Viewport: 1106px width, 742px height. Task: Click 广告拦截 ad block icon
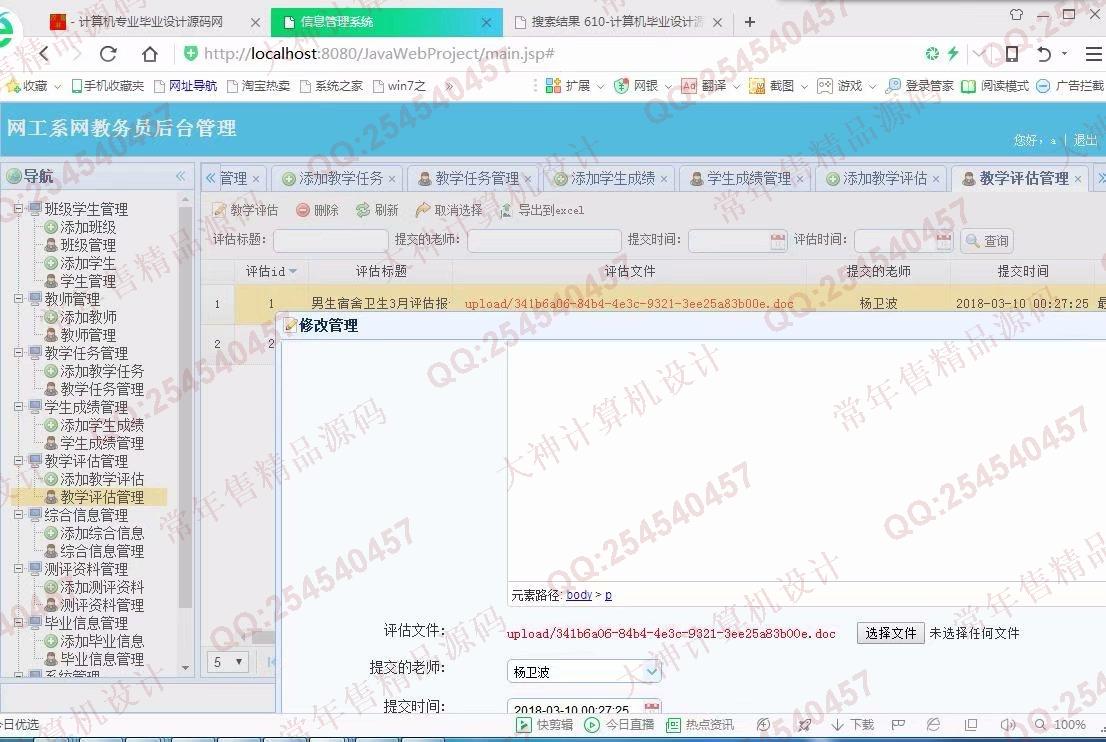[x=1043, y=86]
